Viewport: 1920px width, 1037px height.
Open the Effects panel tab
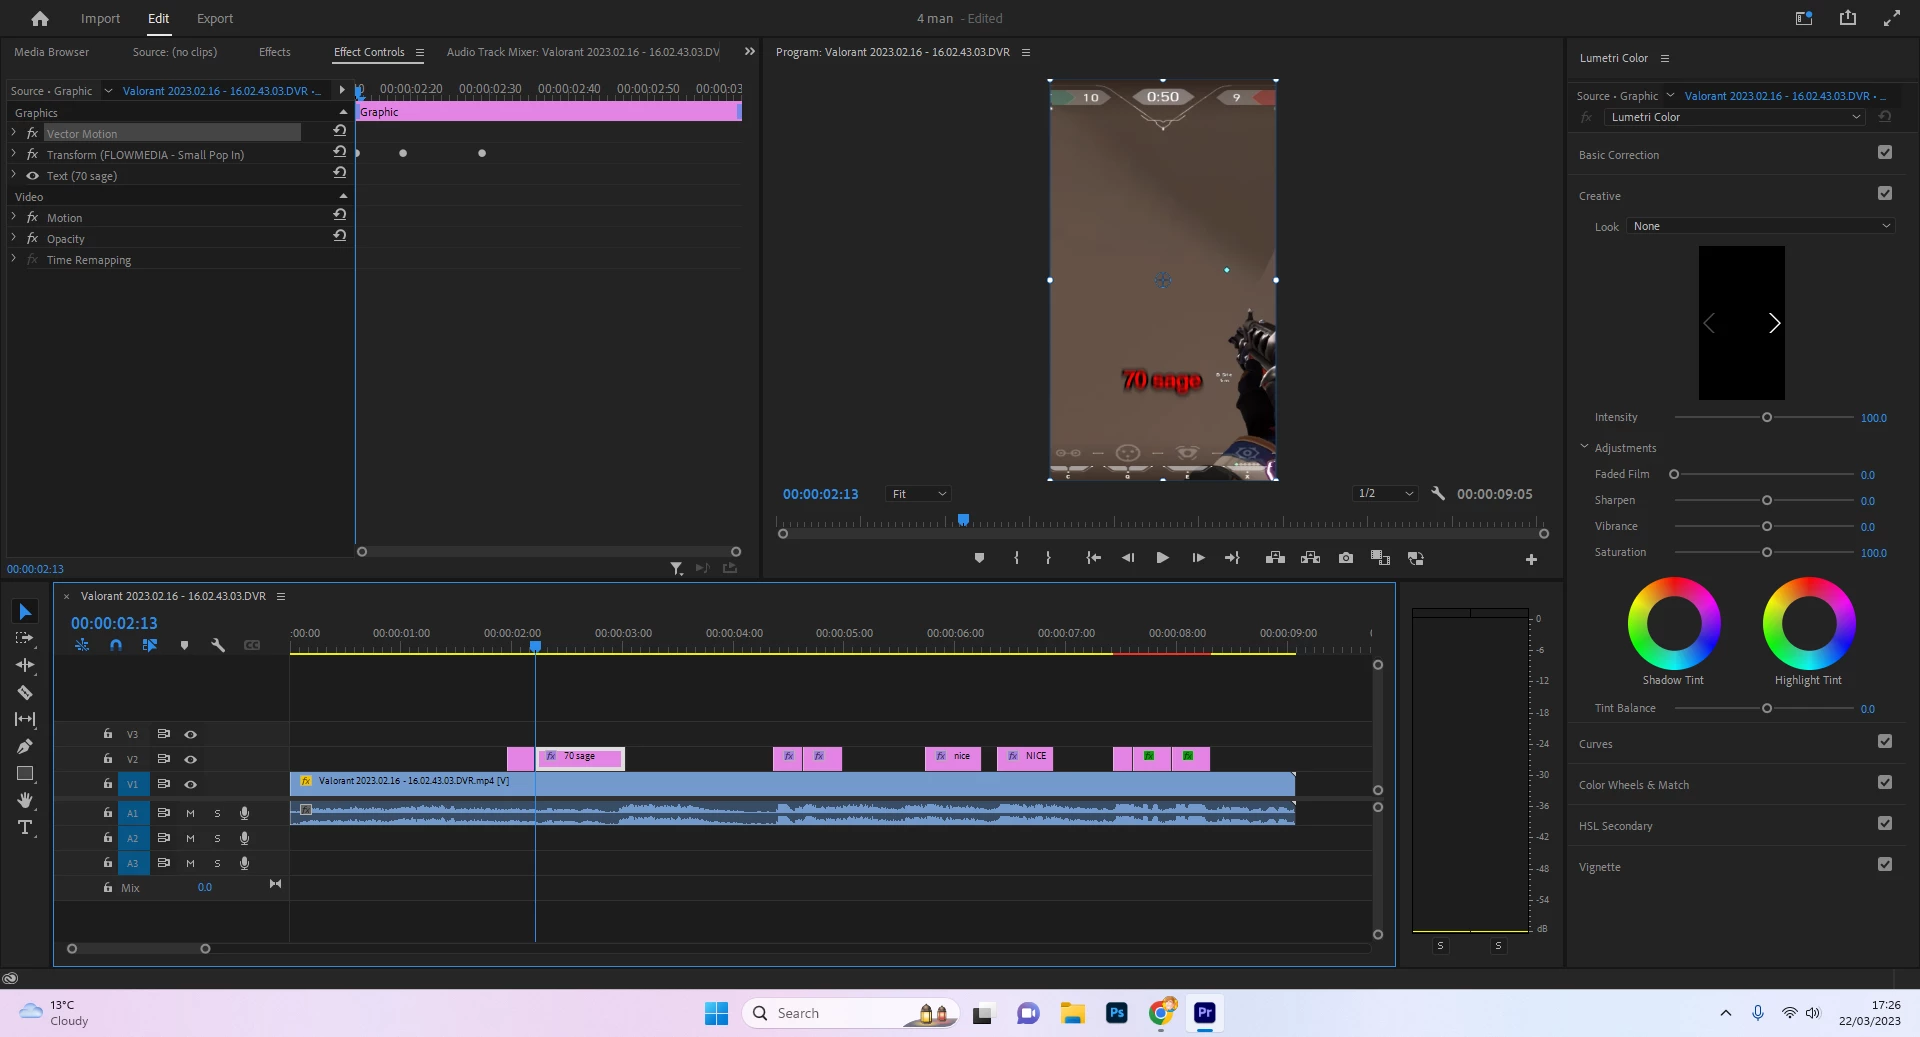point(275,52)
